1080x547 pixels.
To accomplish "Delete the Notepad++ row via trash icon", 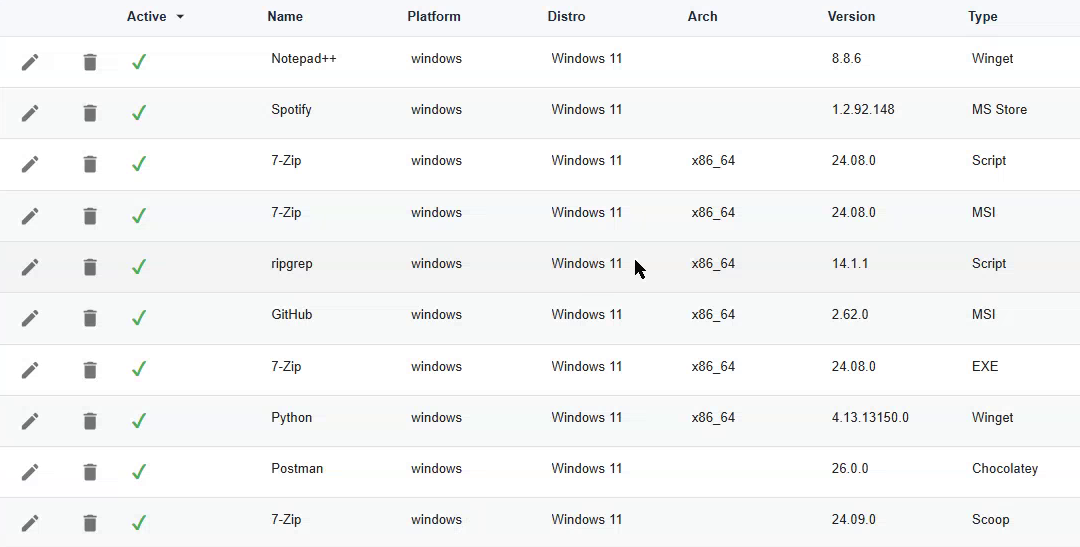I will (x=90, y=62).
